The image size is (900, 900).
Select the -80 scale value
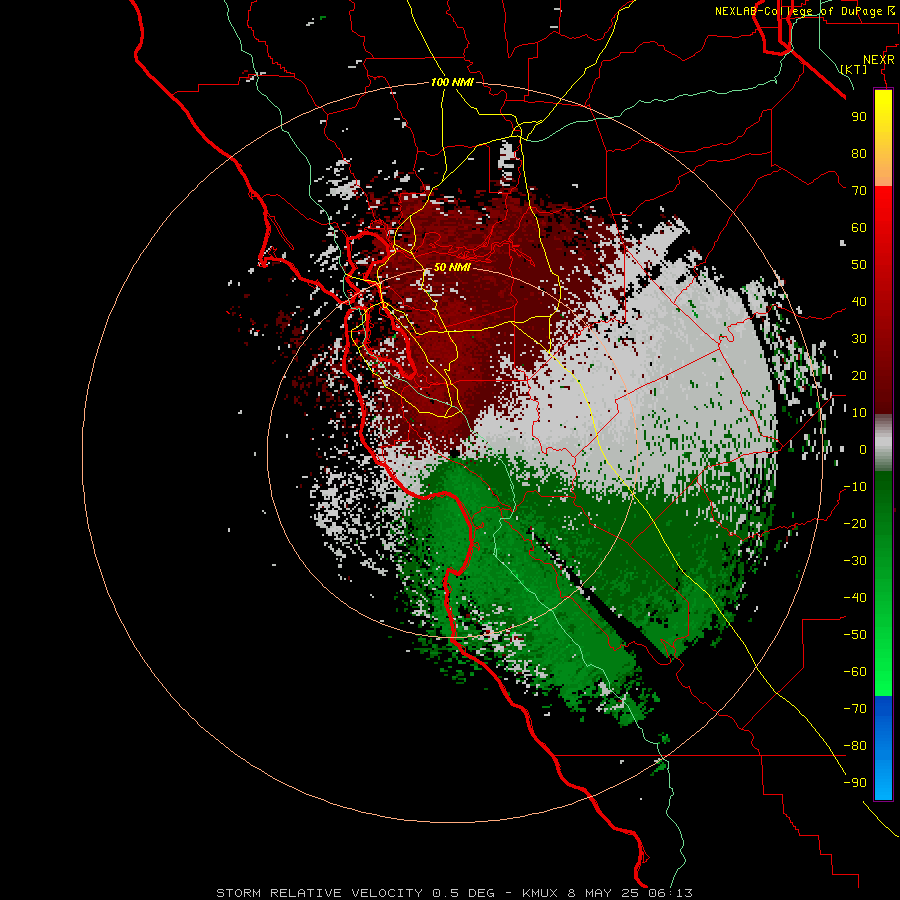(855, 746)
